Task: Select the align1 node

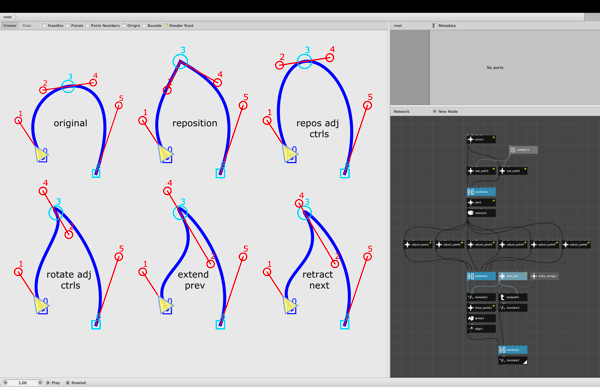Action: [x=481, y=328]
